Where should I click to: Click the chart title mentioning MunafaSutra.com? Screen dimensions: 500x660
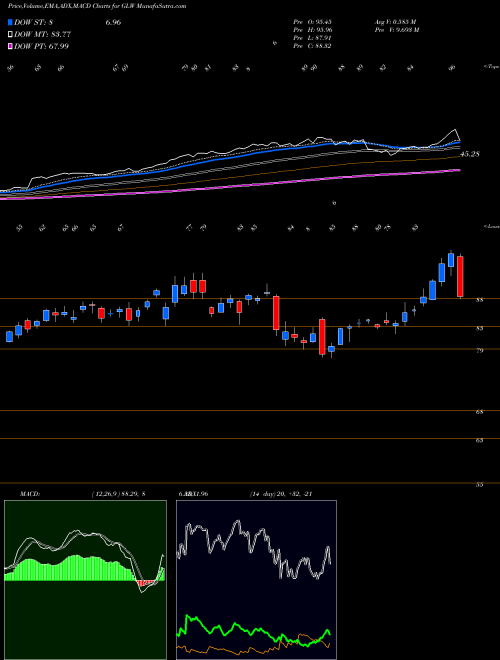tap(97, 6)
